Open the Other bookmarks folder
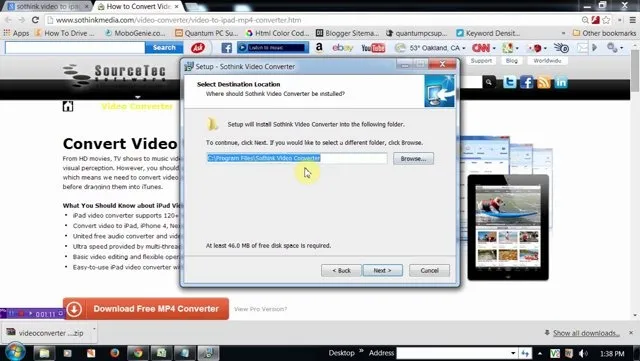This screenshot has width=640, height=361. coord(604,33)
